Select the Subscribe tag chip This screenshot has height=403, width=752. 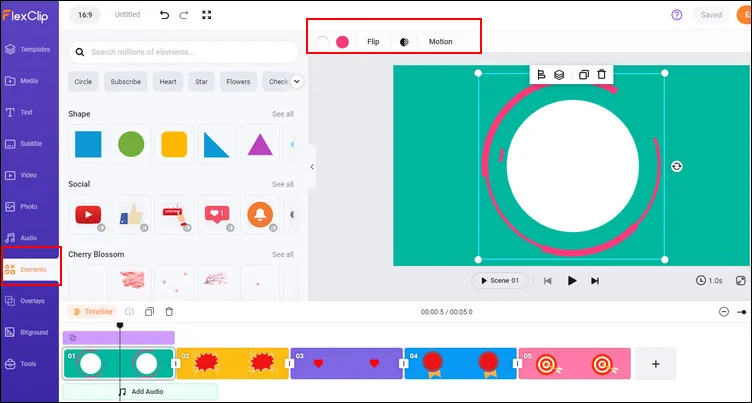(x=126, y=82)
